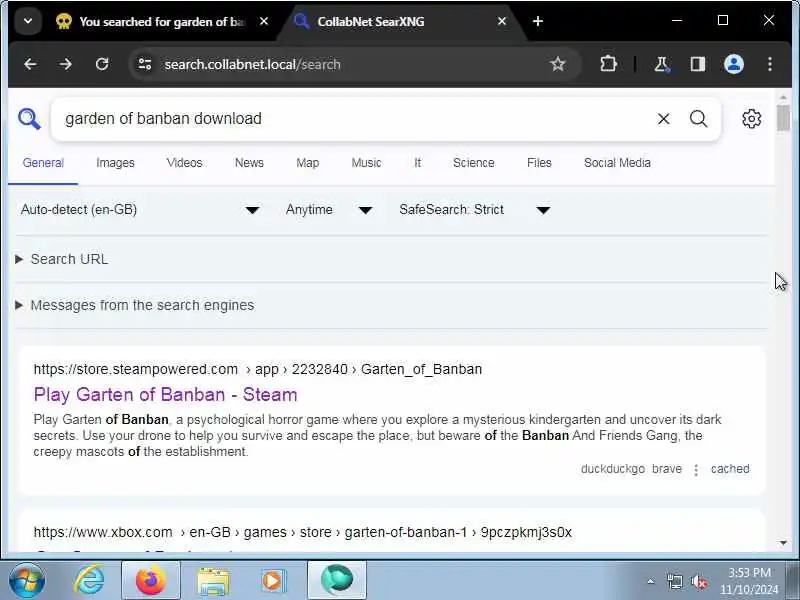This screenshot has height=600, width=800.
Task: Open SearXNG preferences gear
Action: (x=751, y=119)
